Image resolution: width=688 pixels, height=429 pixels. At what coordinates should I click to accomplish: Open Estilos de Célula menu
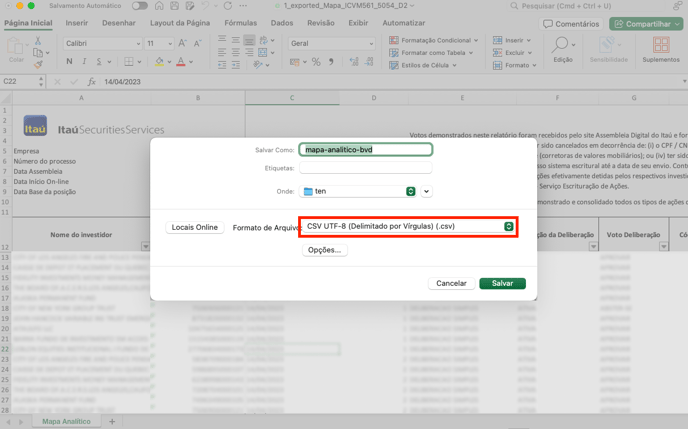point(423,65)
